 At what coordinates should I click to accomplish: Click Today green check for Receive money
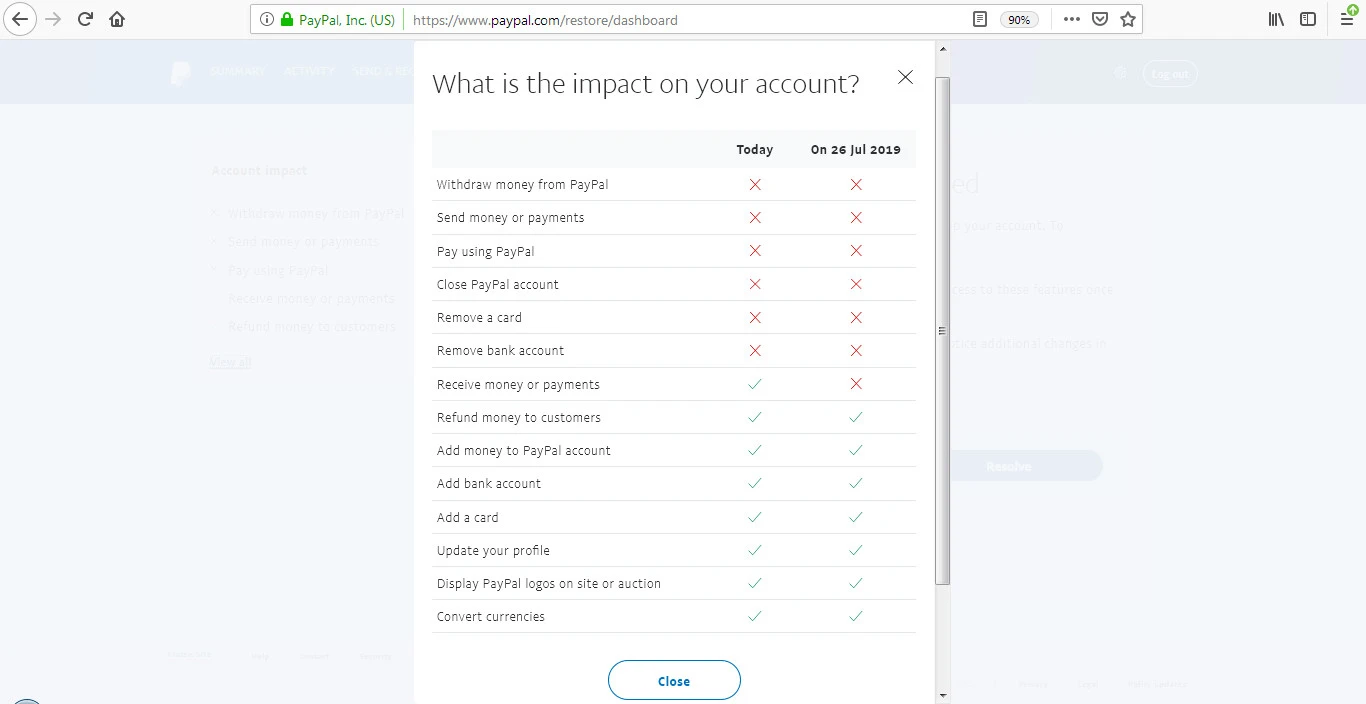(x=755, y=384)
